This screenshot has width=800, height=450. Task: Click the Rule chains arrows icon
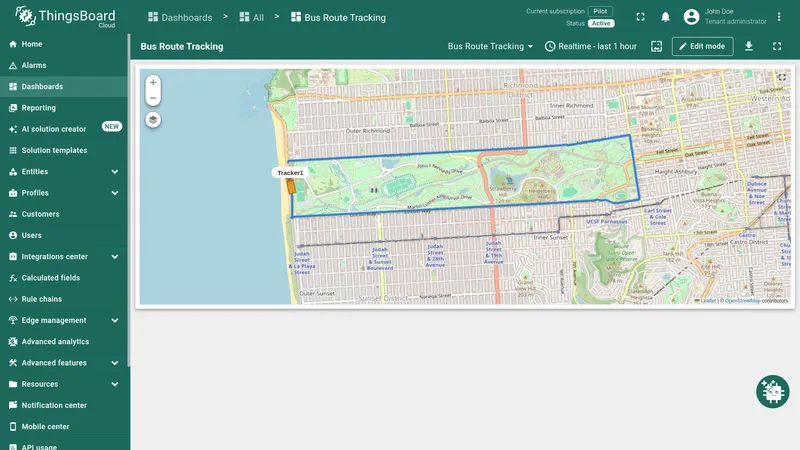13,299
